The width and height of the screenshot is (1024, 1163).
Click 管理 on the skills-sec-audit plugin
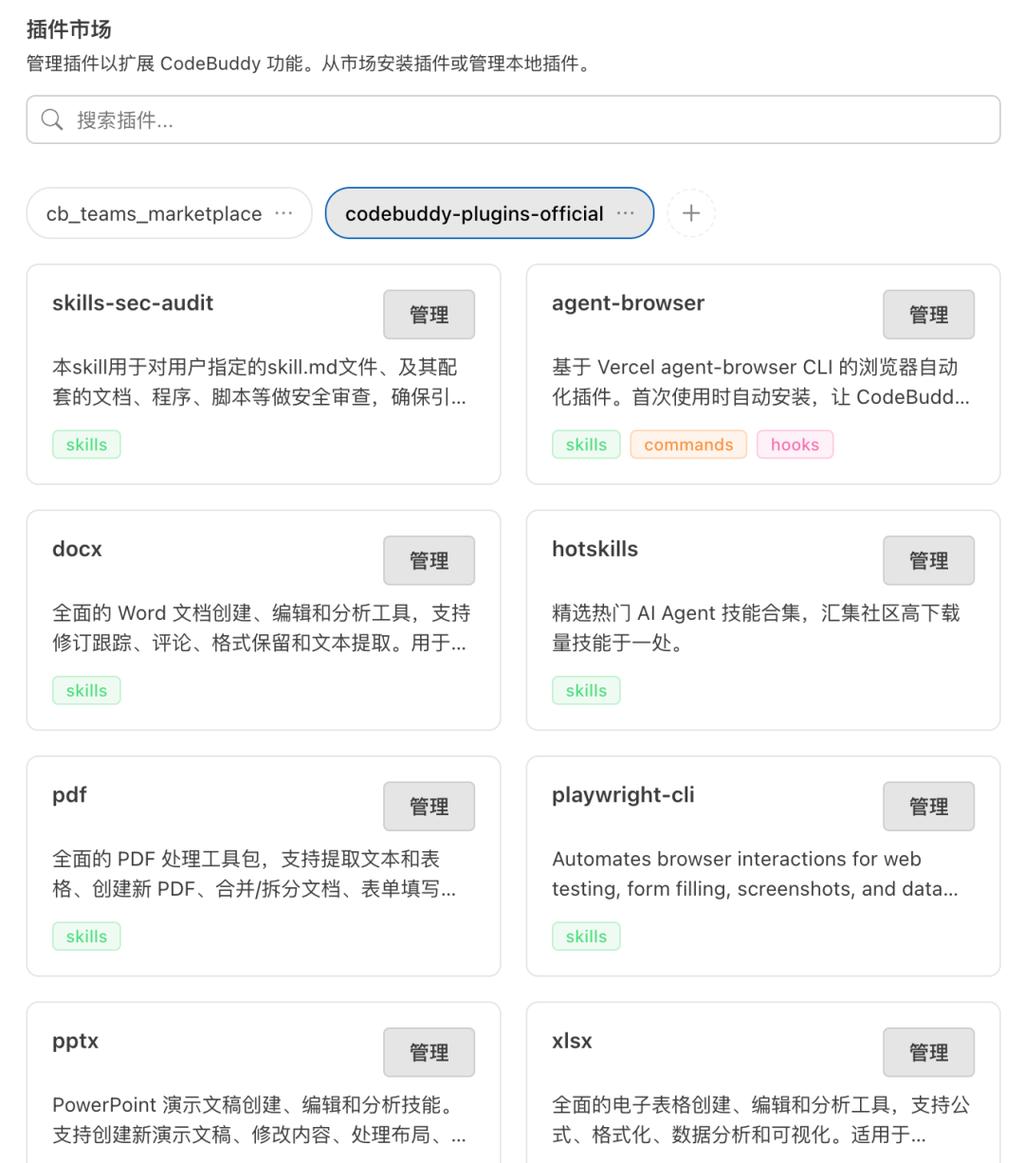429,315
